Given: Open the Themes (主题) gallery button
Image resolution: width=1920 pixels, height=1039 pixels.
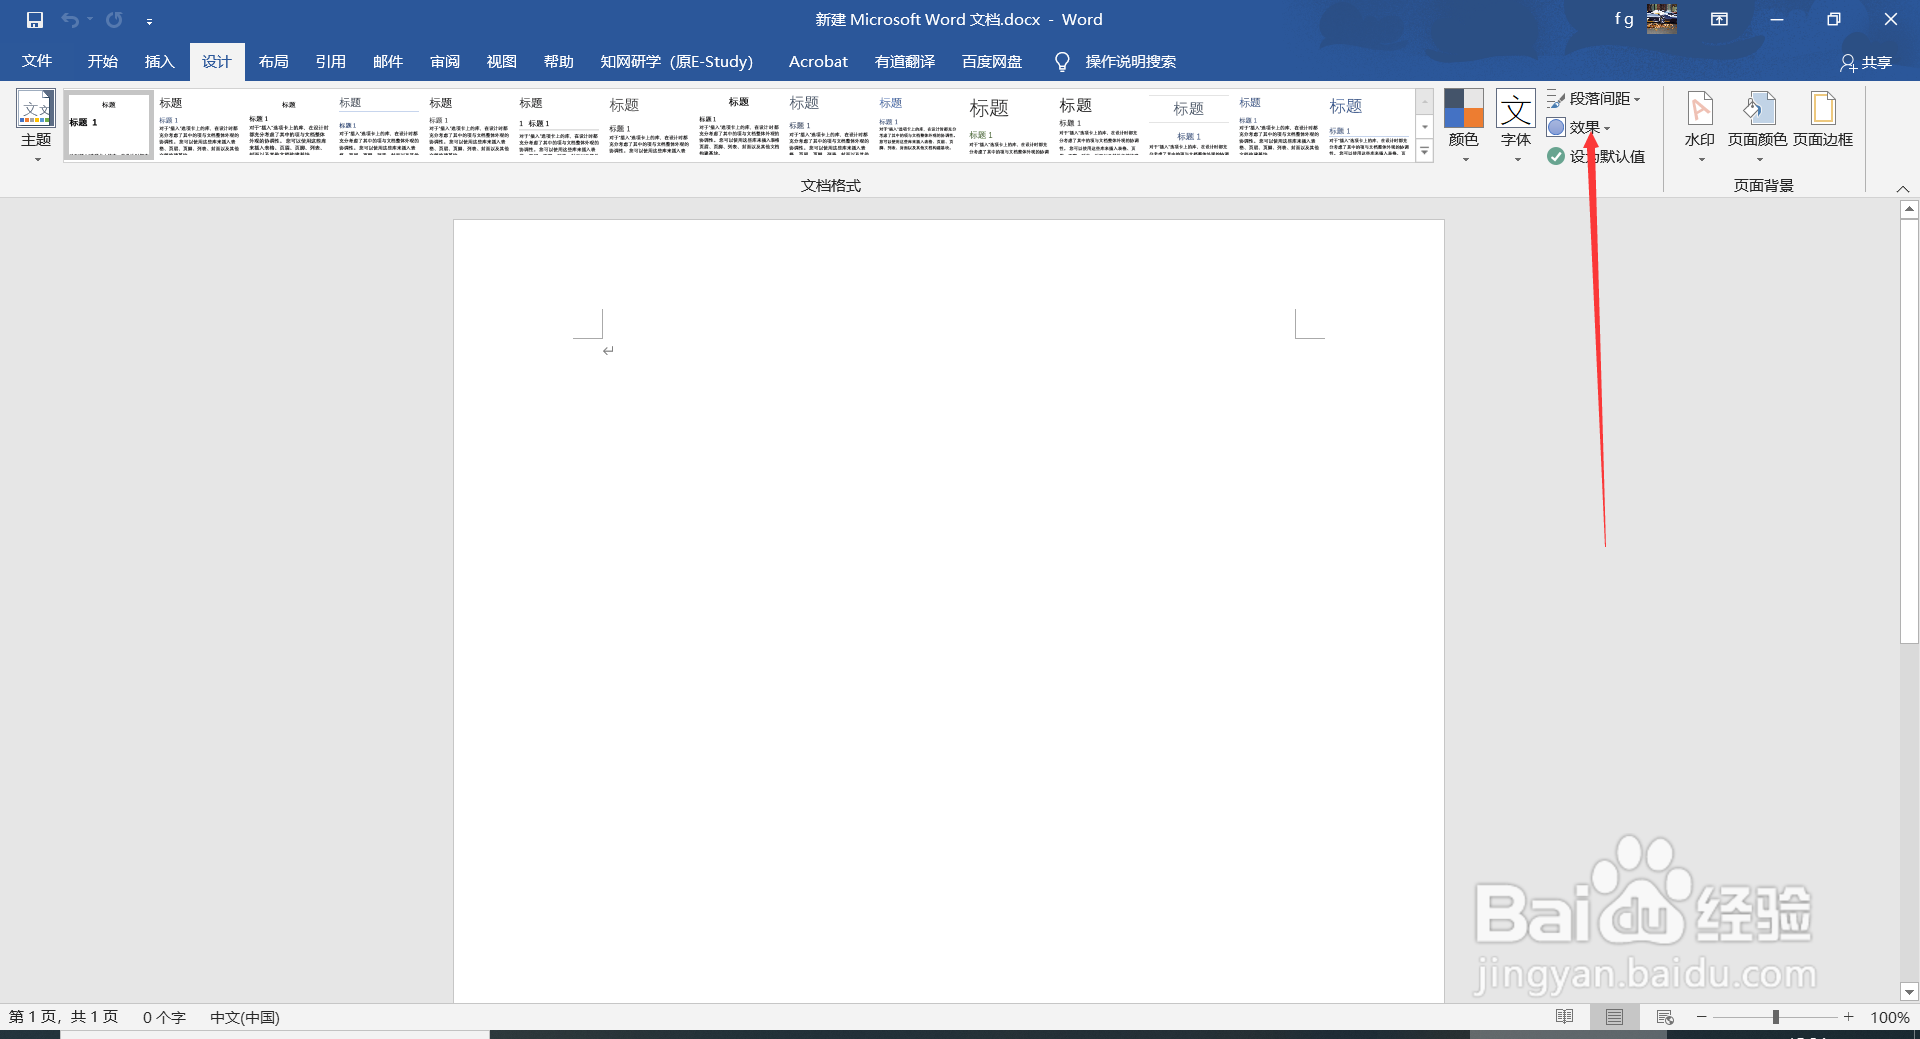Looking at the screenshot, I should (36, 126).
